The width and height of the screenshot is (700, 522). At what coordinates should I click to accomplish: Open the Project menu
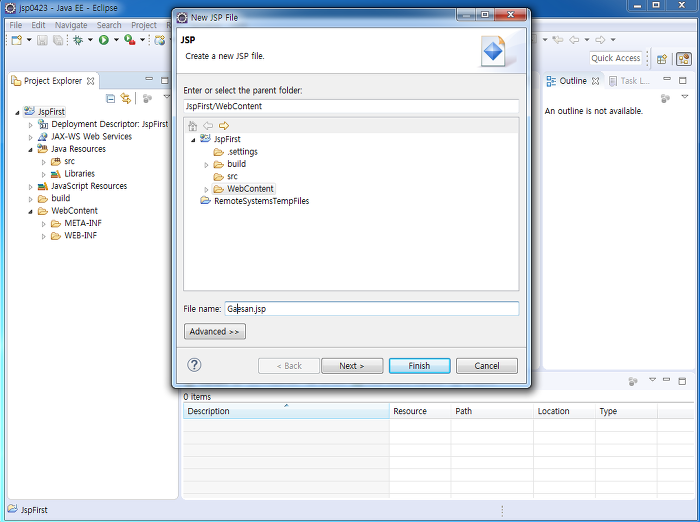(144, 25)
